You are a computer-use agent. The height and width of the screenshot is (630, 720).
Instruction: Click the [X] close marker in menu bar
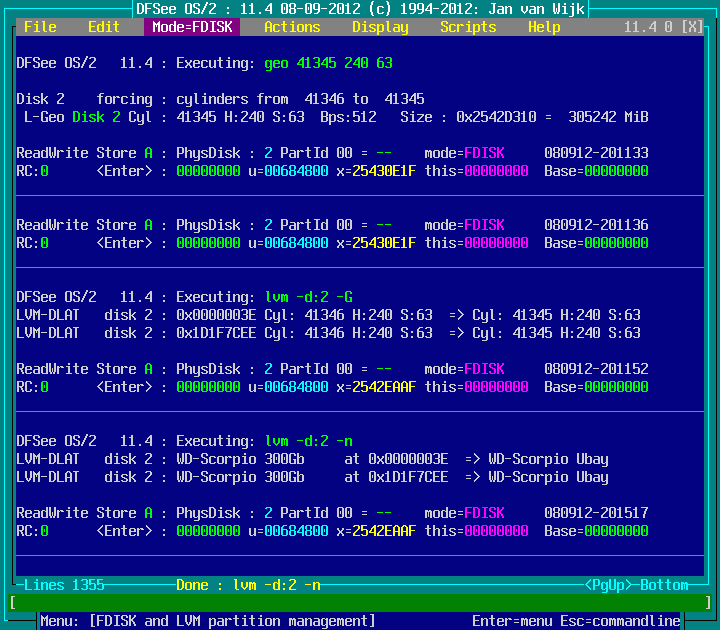click(692, 27)
